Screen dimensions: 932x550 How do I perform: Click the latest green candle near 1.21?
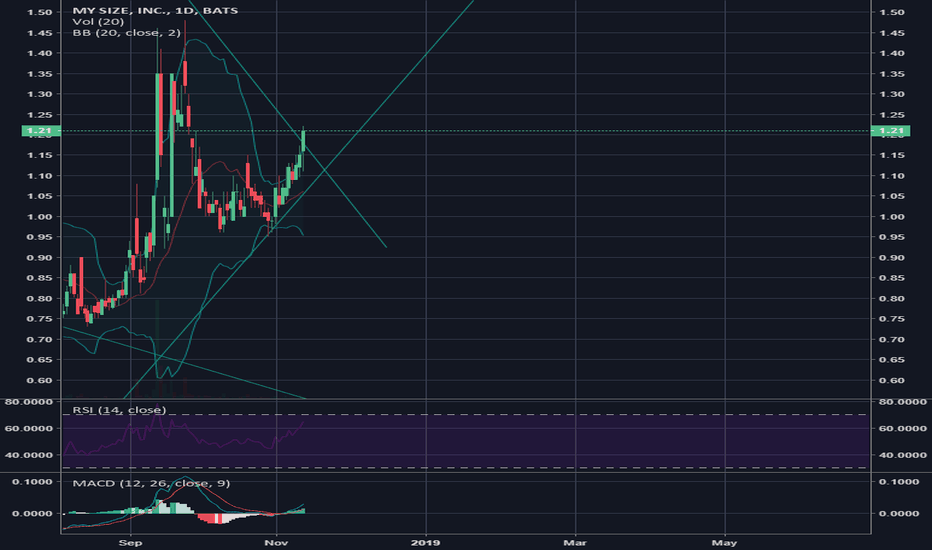click(x=303, y=141)
